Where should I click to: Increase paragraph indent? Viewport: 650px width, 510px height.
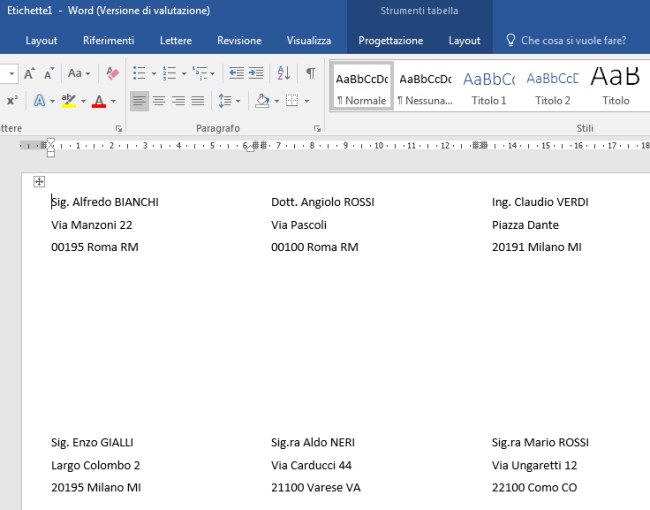[256, 74]
